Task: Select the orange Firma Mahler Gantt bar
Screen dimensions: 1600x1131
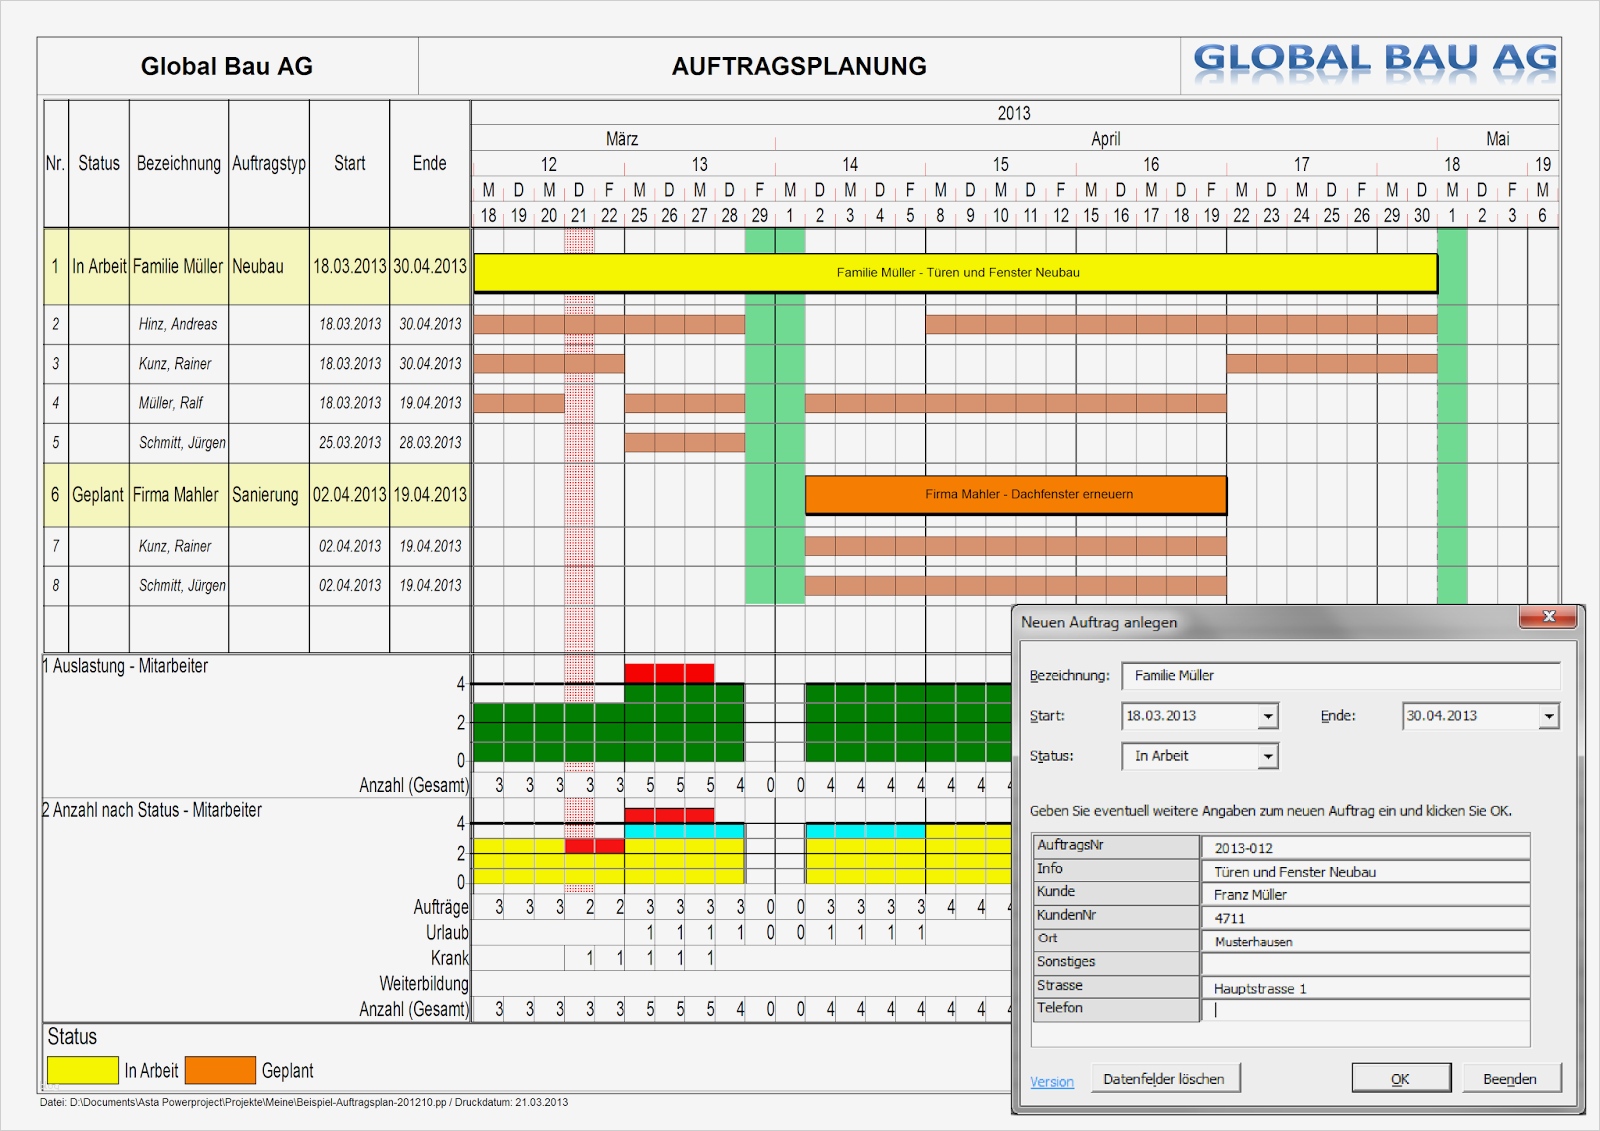Action: pyautogui.click(x=1016, y=494)
